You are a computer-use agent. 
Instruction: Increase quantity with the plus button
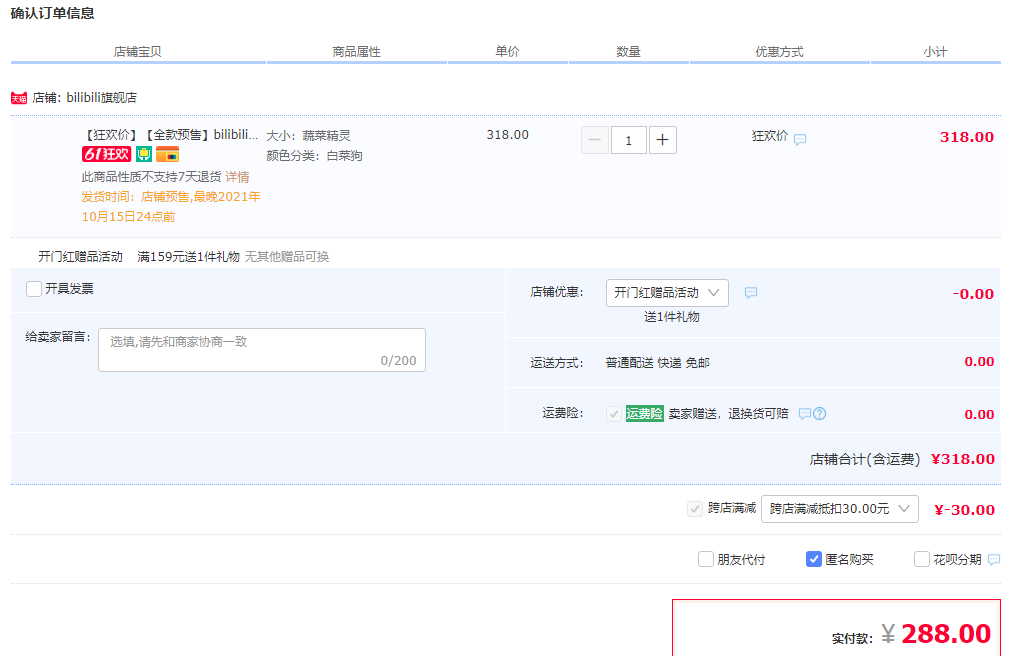pyautogui.click(x=662, y=140)
